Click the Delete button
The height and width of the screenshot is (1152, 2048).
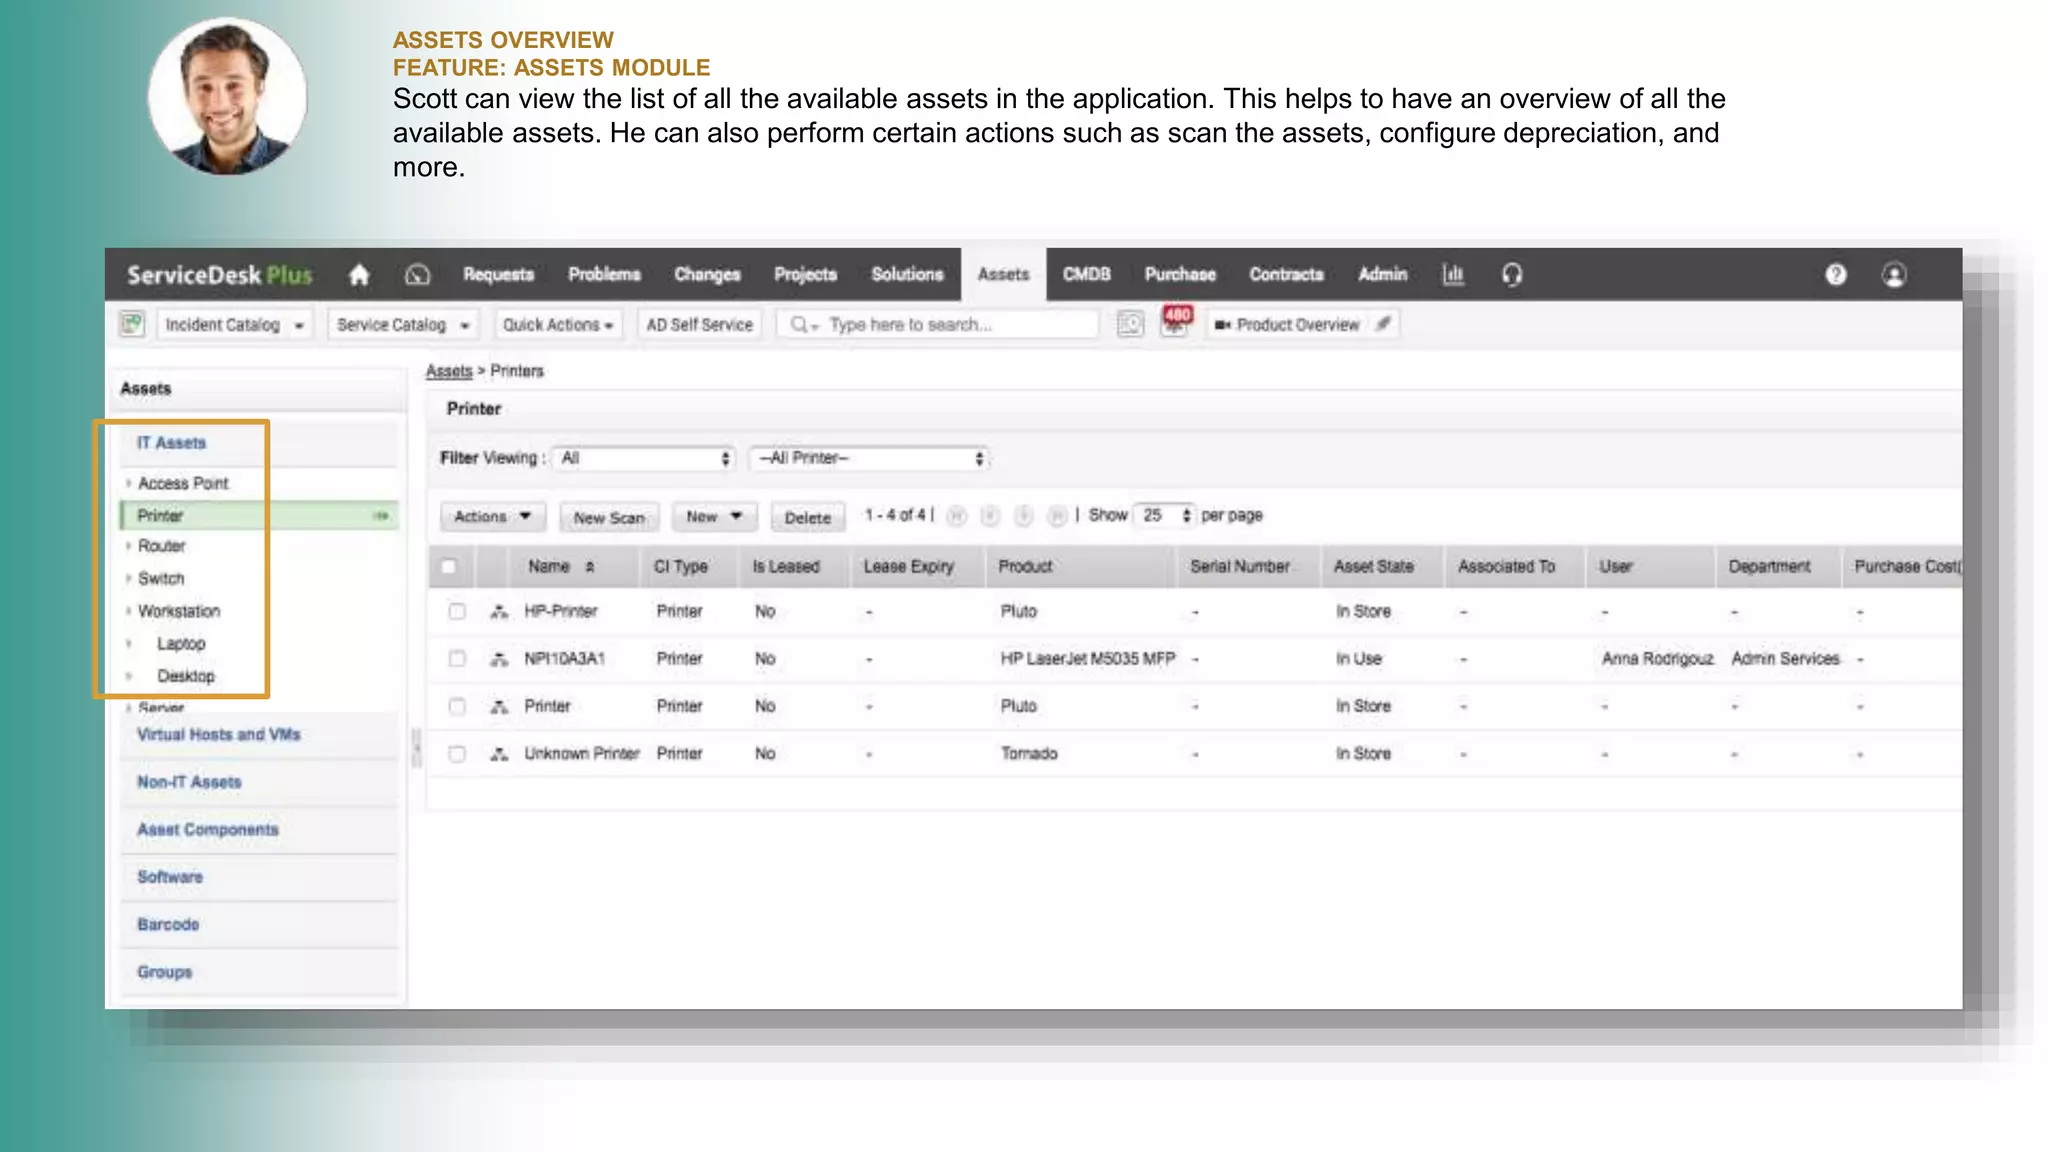click(807, 517)
